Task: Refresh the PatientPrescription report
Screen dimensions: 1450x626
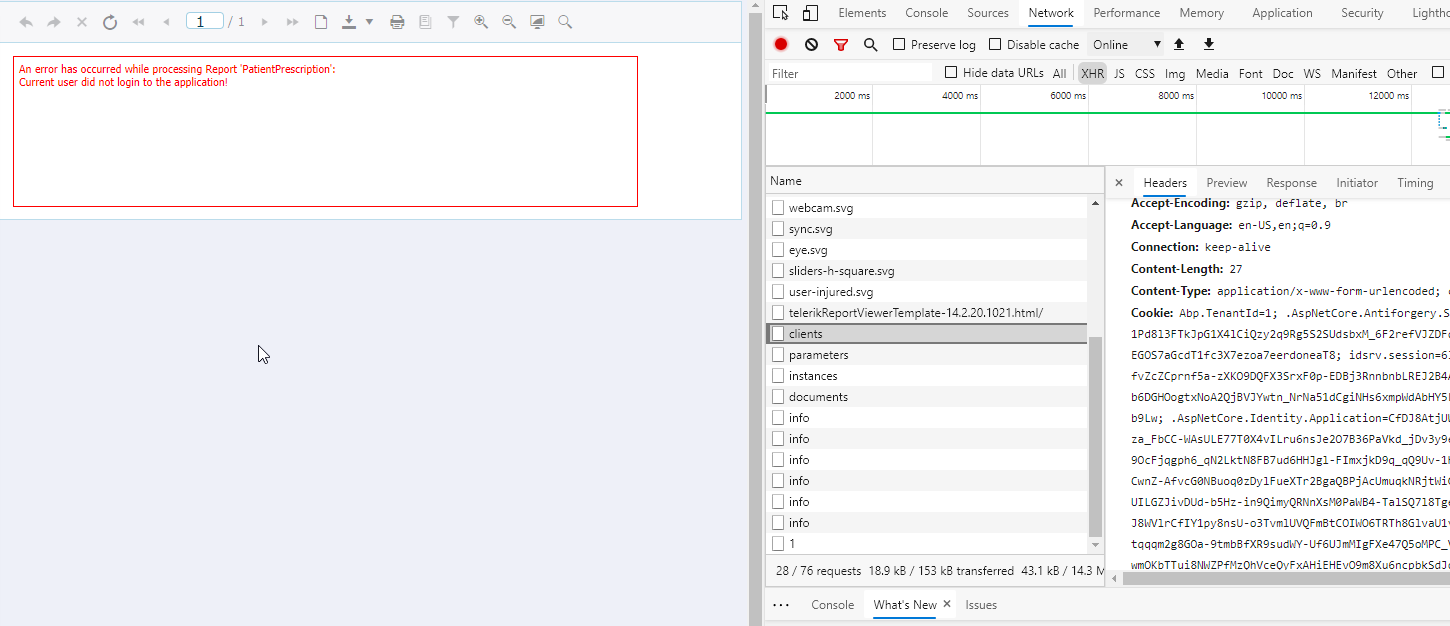Action: [110, 21]
